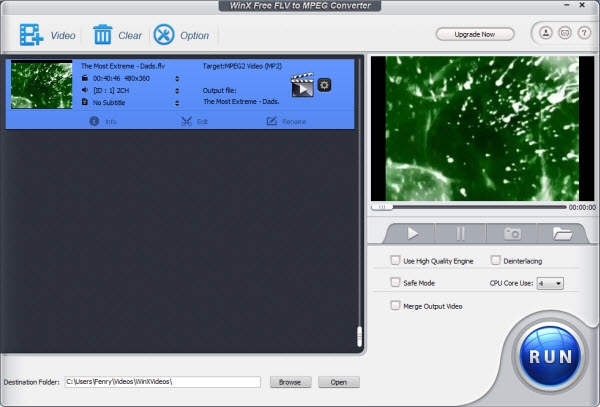Open the CPU Core Use dropdown
The width and height of the screenshot is (600, 407).
coord(550,283)
